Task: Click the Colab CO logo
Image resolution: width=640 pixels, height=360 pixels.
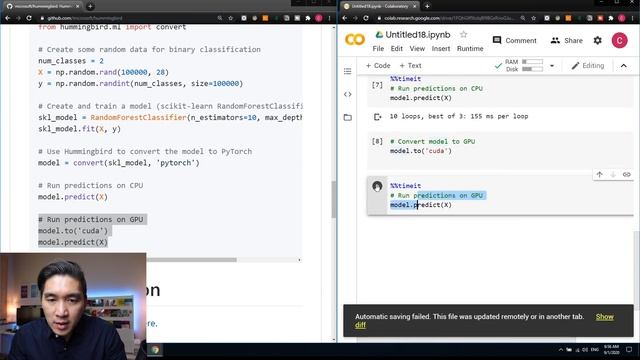Action: point(355,40)
